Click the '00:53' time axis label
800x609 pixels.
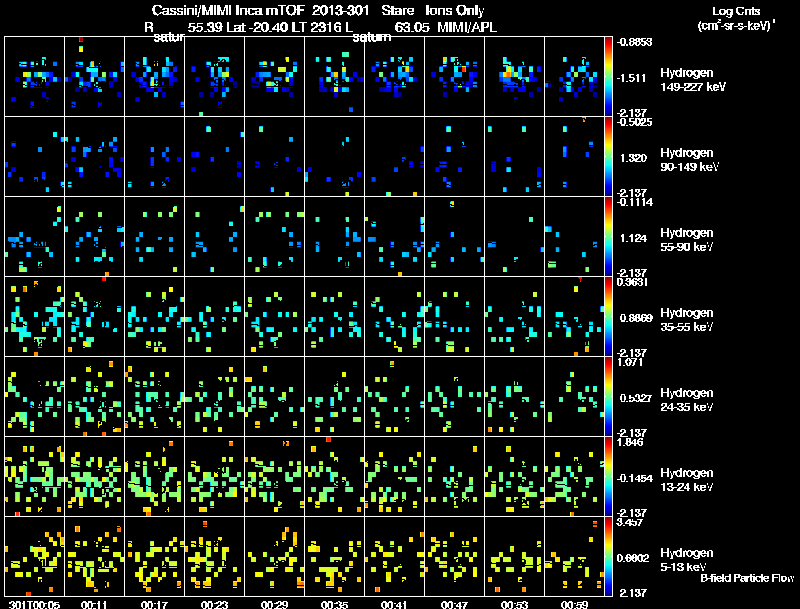pos(514,604)
